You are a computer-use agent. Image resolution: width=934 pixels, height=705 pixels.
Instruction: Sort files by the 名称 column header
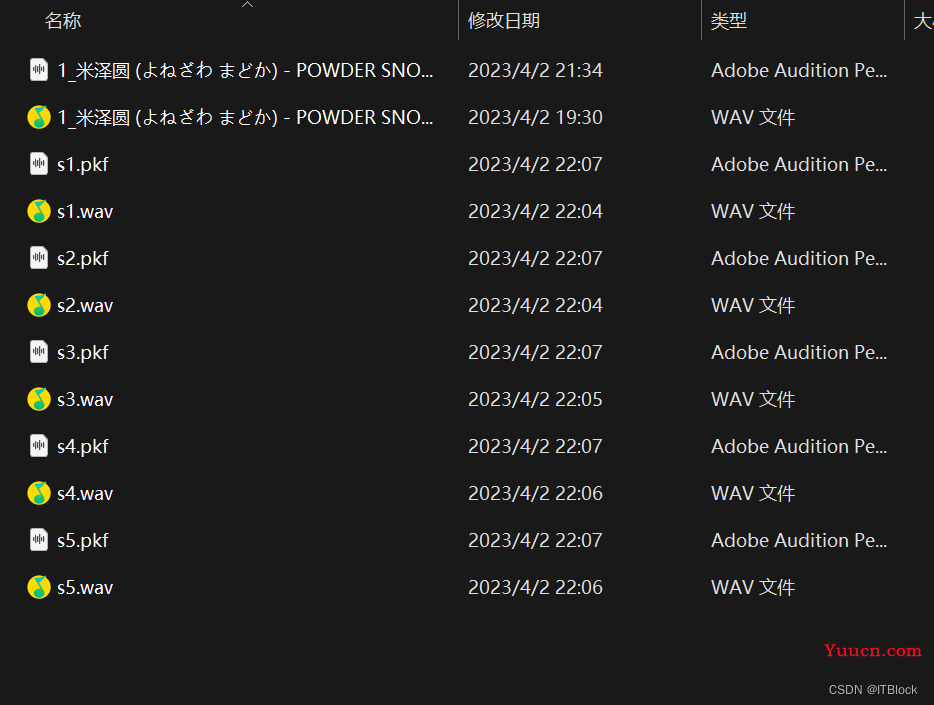[x=63, y=21]
